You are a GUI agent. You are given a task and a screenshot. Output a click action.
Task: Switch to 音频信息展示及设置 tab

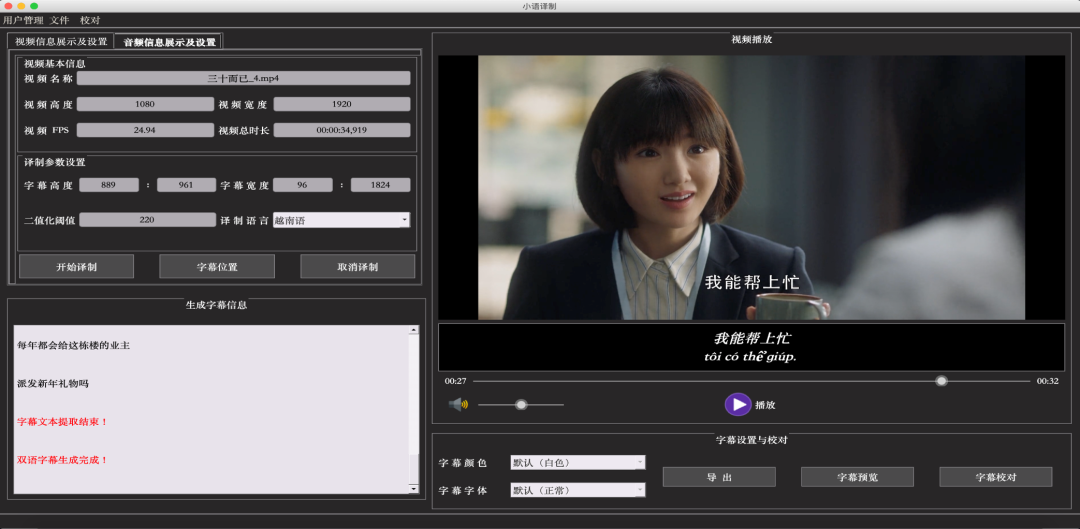pyautogui.click(x=169, y=41)
